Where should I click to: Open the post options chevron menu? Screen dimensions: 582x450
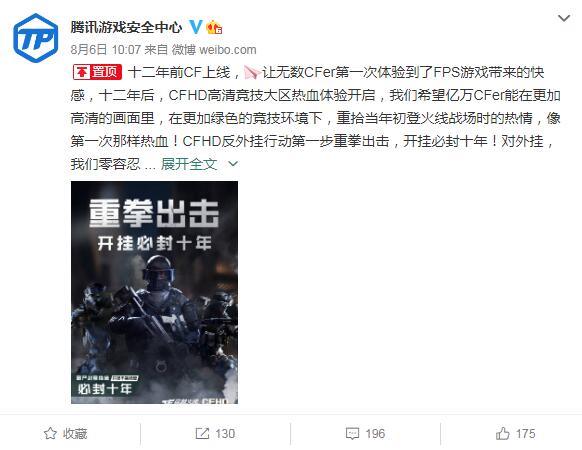[564, 18]
